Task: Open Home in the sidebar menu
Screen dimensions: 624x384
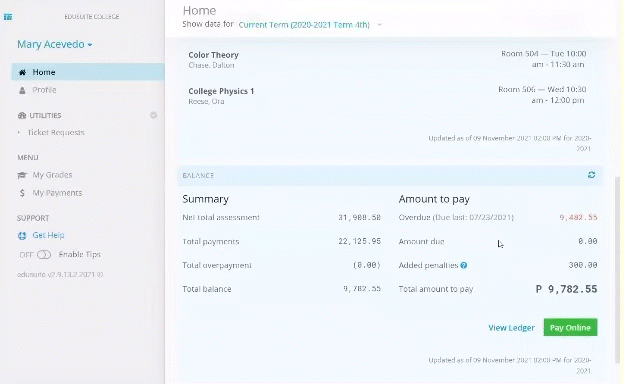Action: pos(88,72)
